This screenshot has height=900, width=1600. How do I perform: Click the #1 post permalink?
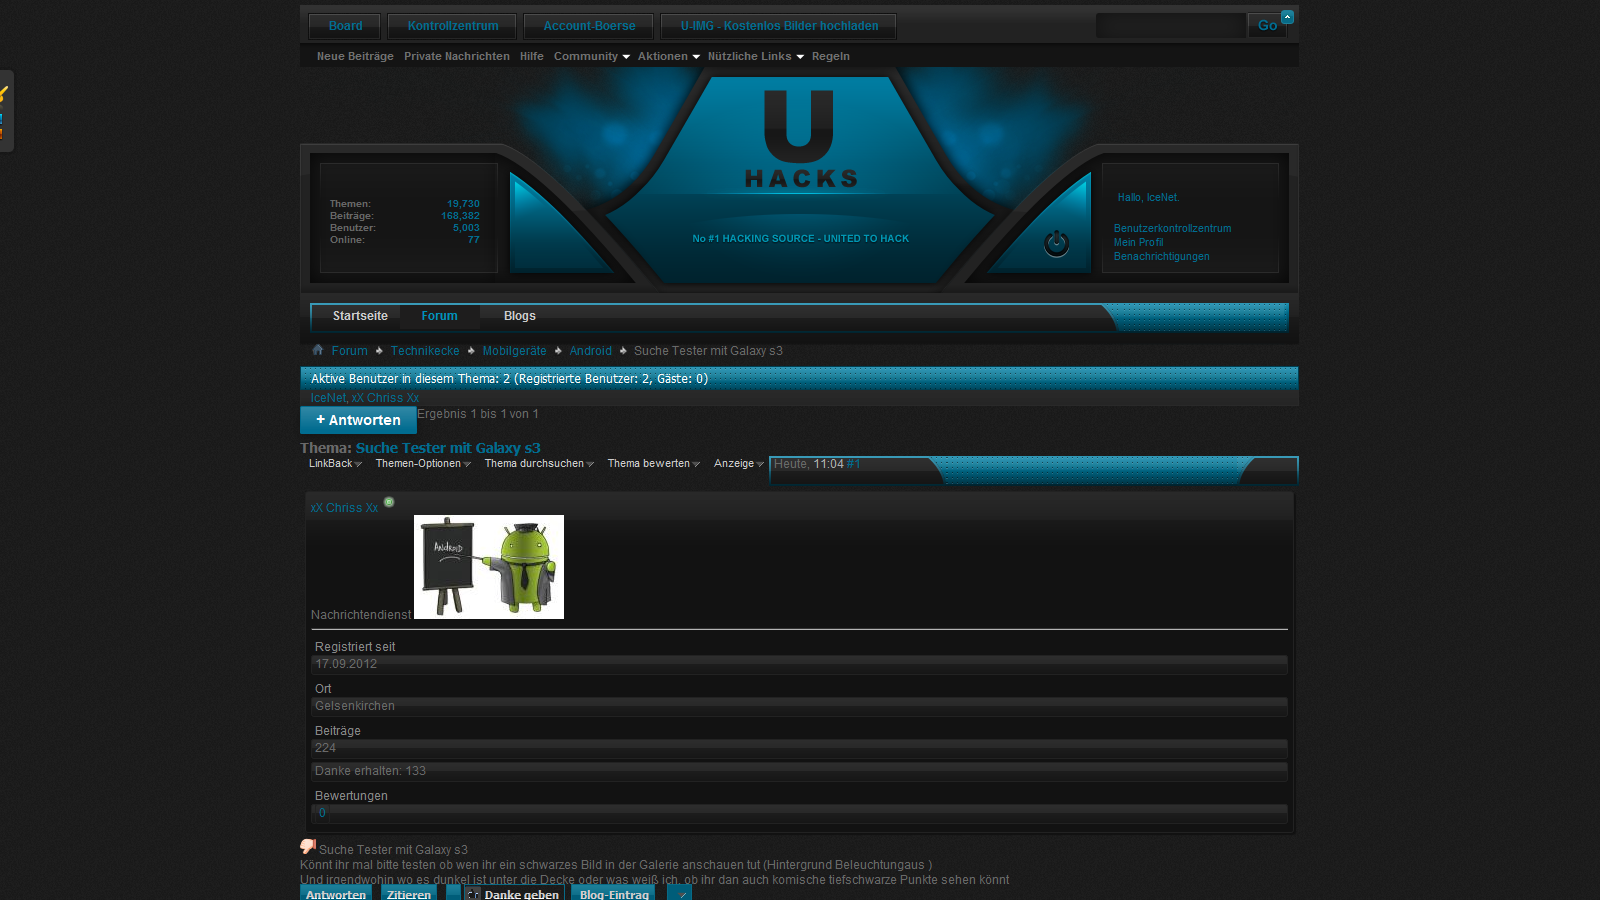tap(854, 464)
